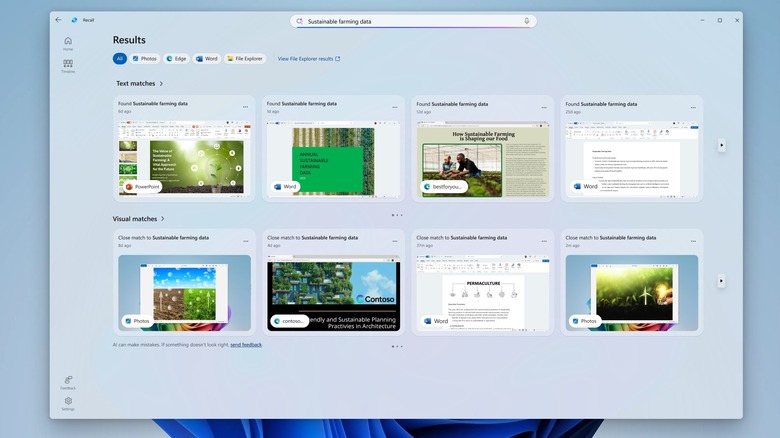This screenshot has width=780, height=438.
Task: Click View File Explorer results link
Action: tap(309, 59)
